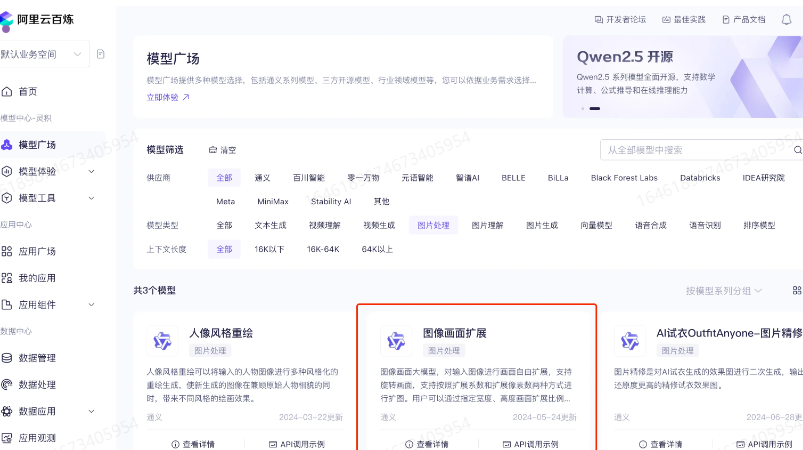
Task: Select 64K以上 context length
Action: pyautogui.click(x=377, y=249)
